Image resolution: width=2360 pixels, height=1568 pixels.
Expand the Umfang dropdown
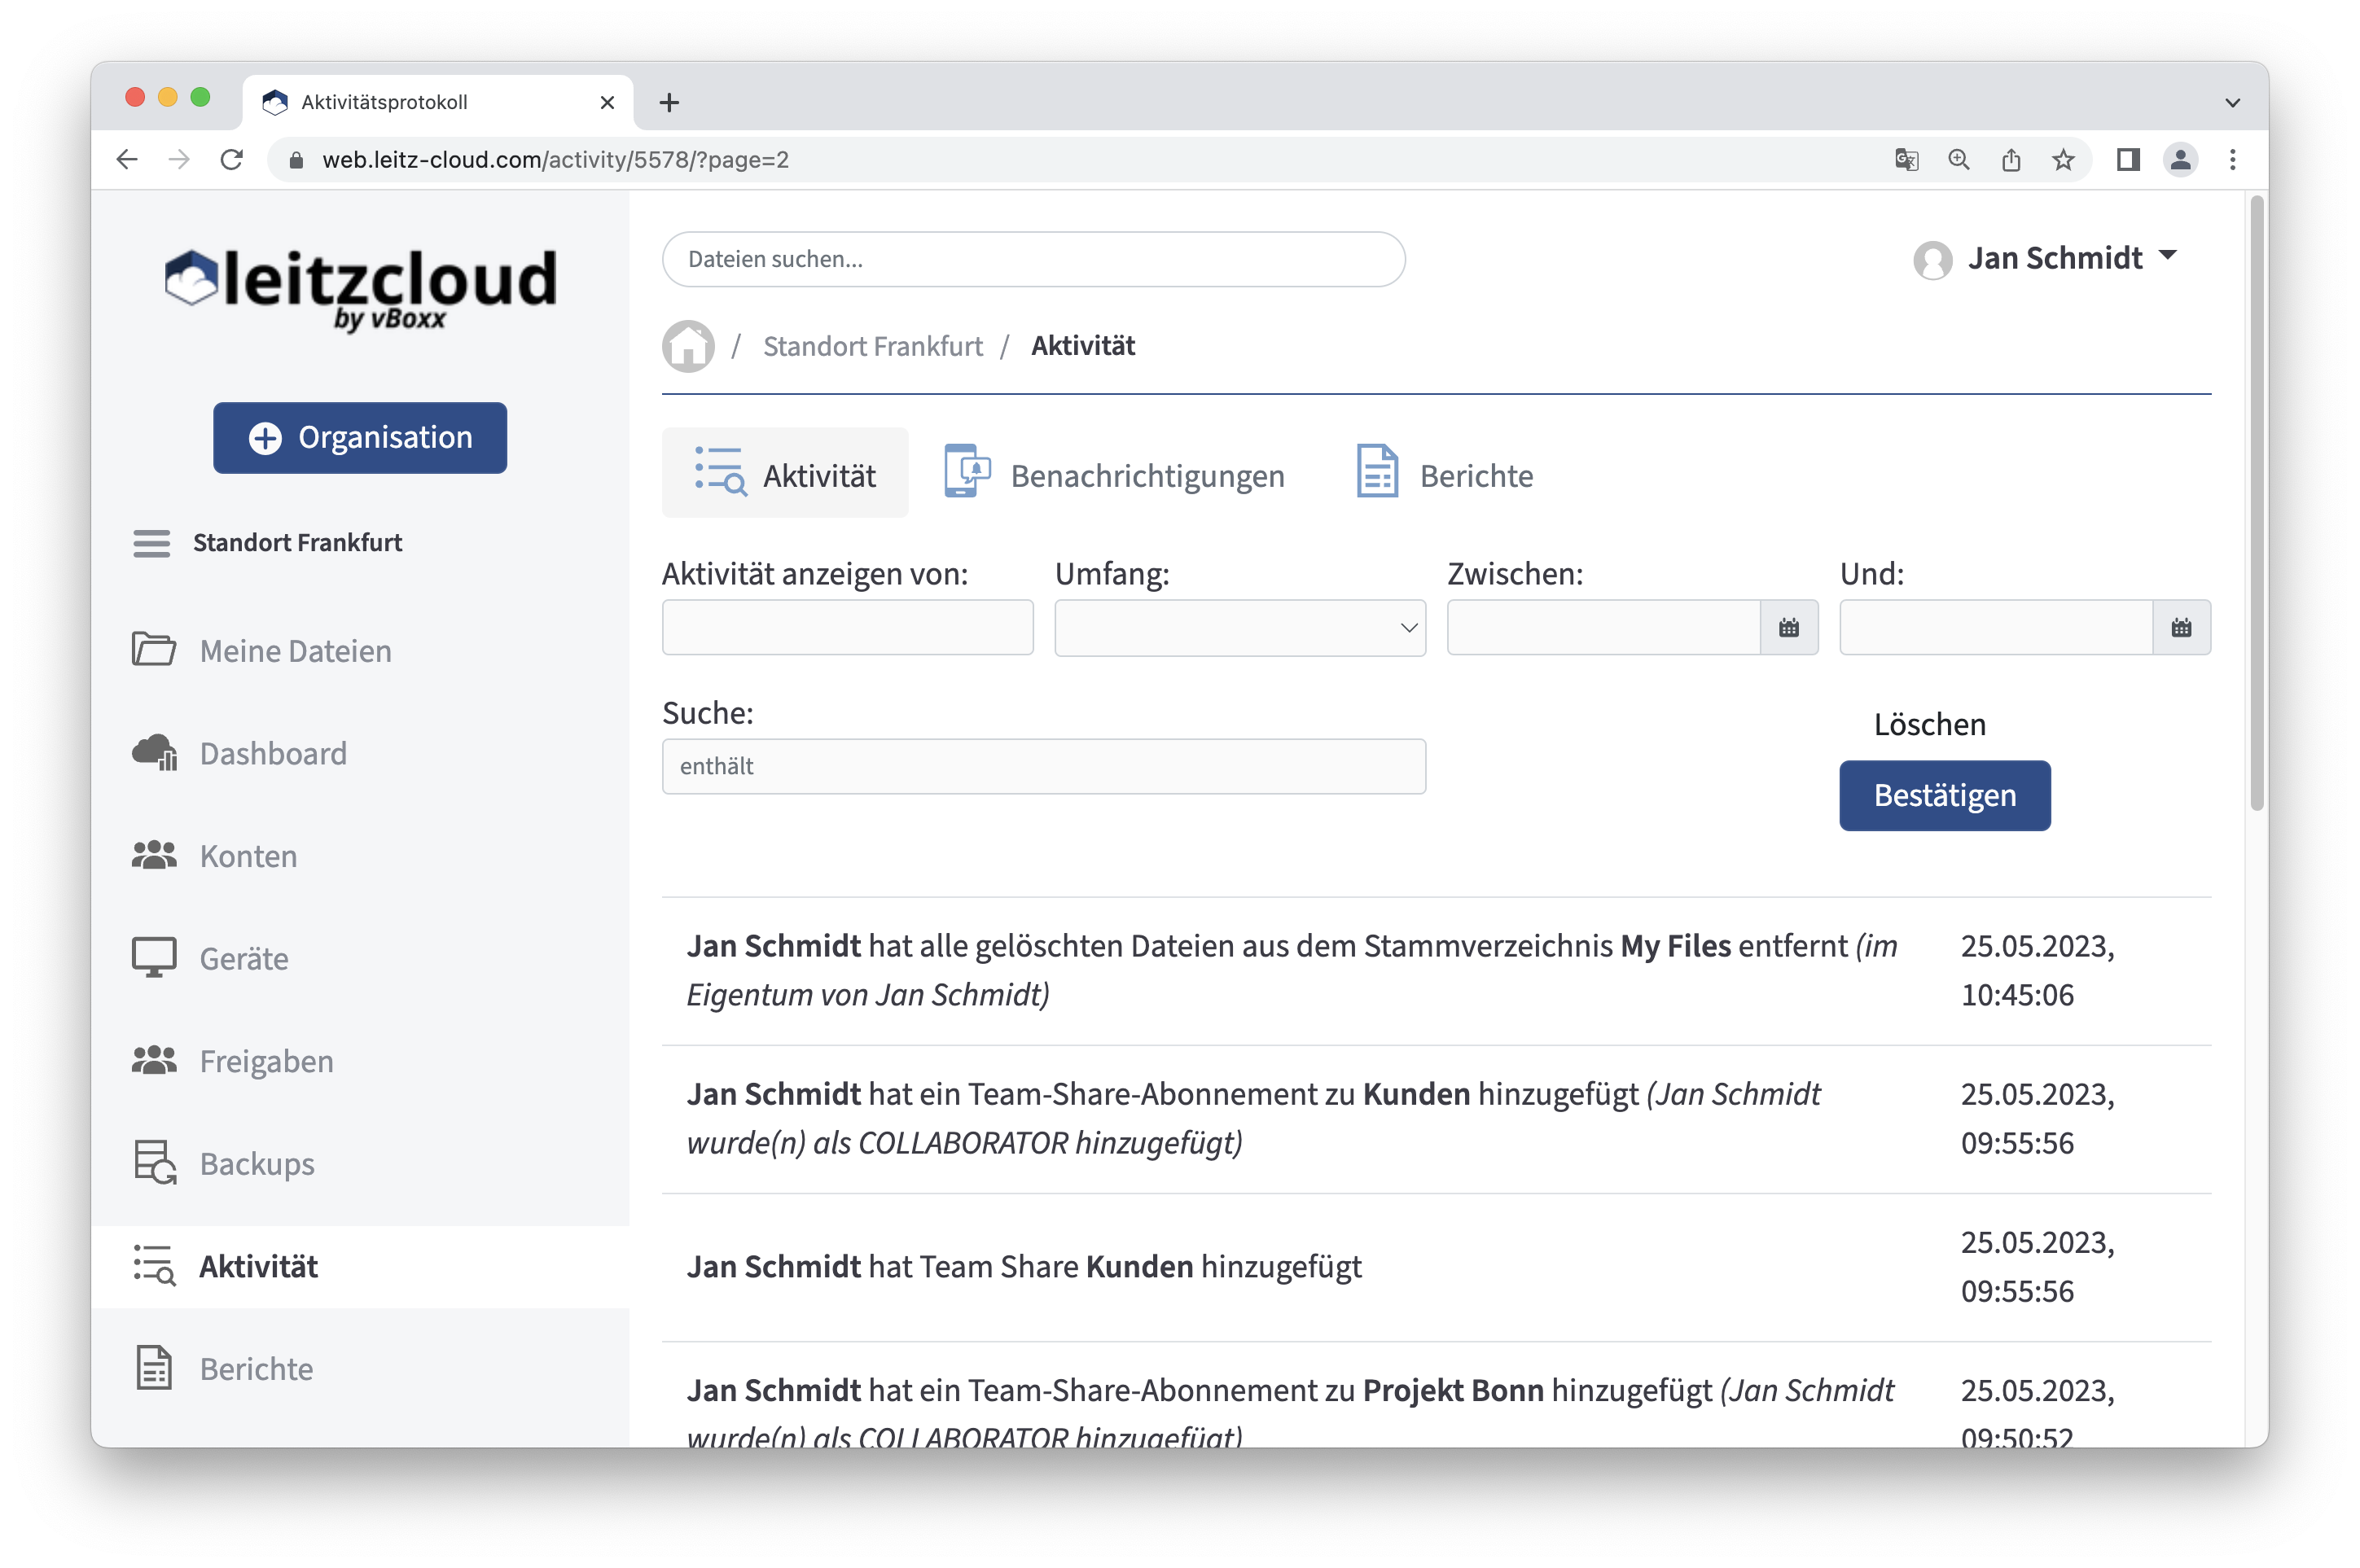[1239, 628]
